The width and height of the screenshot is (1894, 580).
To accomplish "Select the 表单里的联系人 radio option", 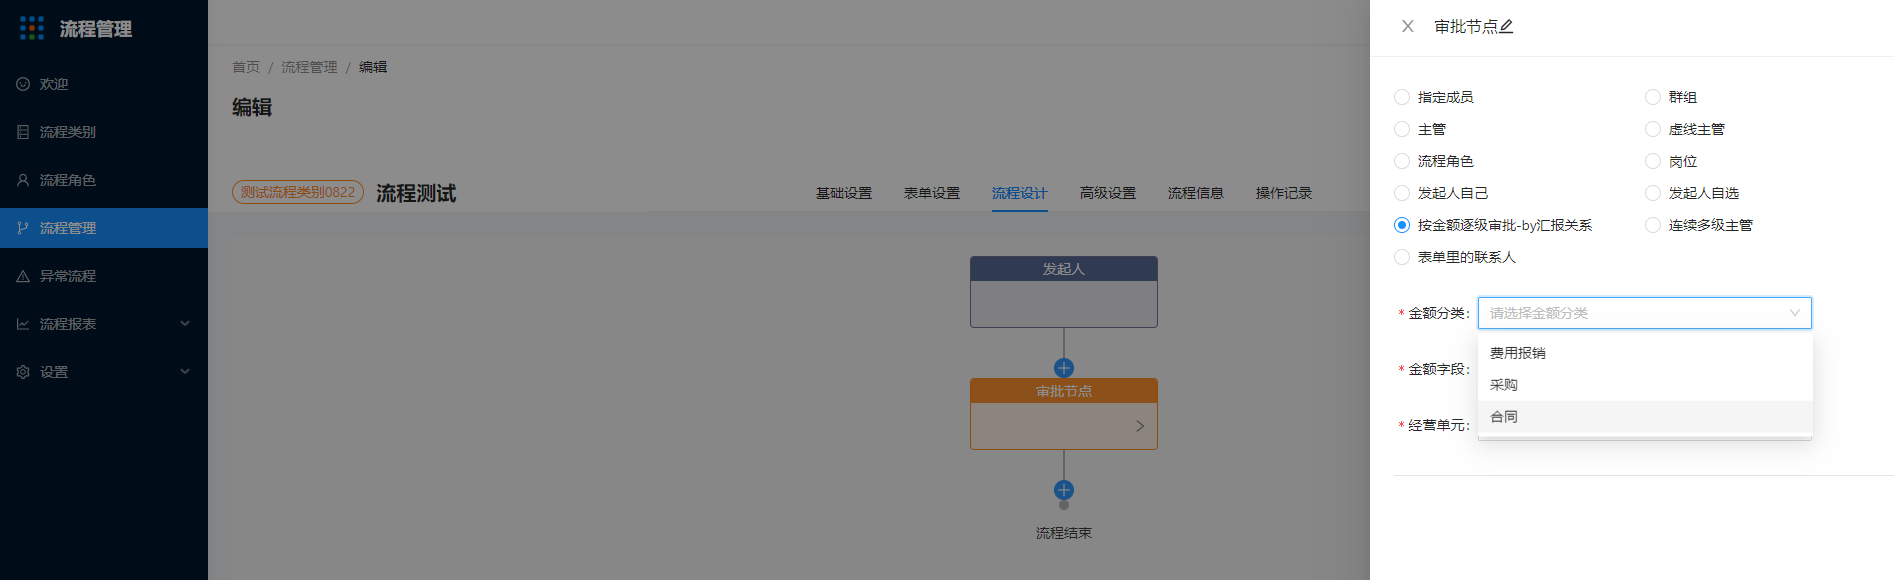I will click(1402, 257).
